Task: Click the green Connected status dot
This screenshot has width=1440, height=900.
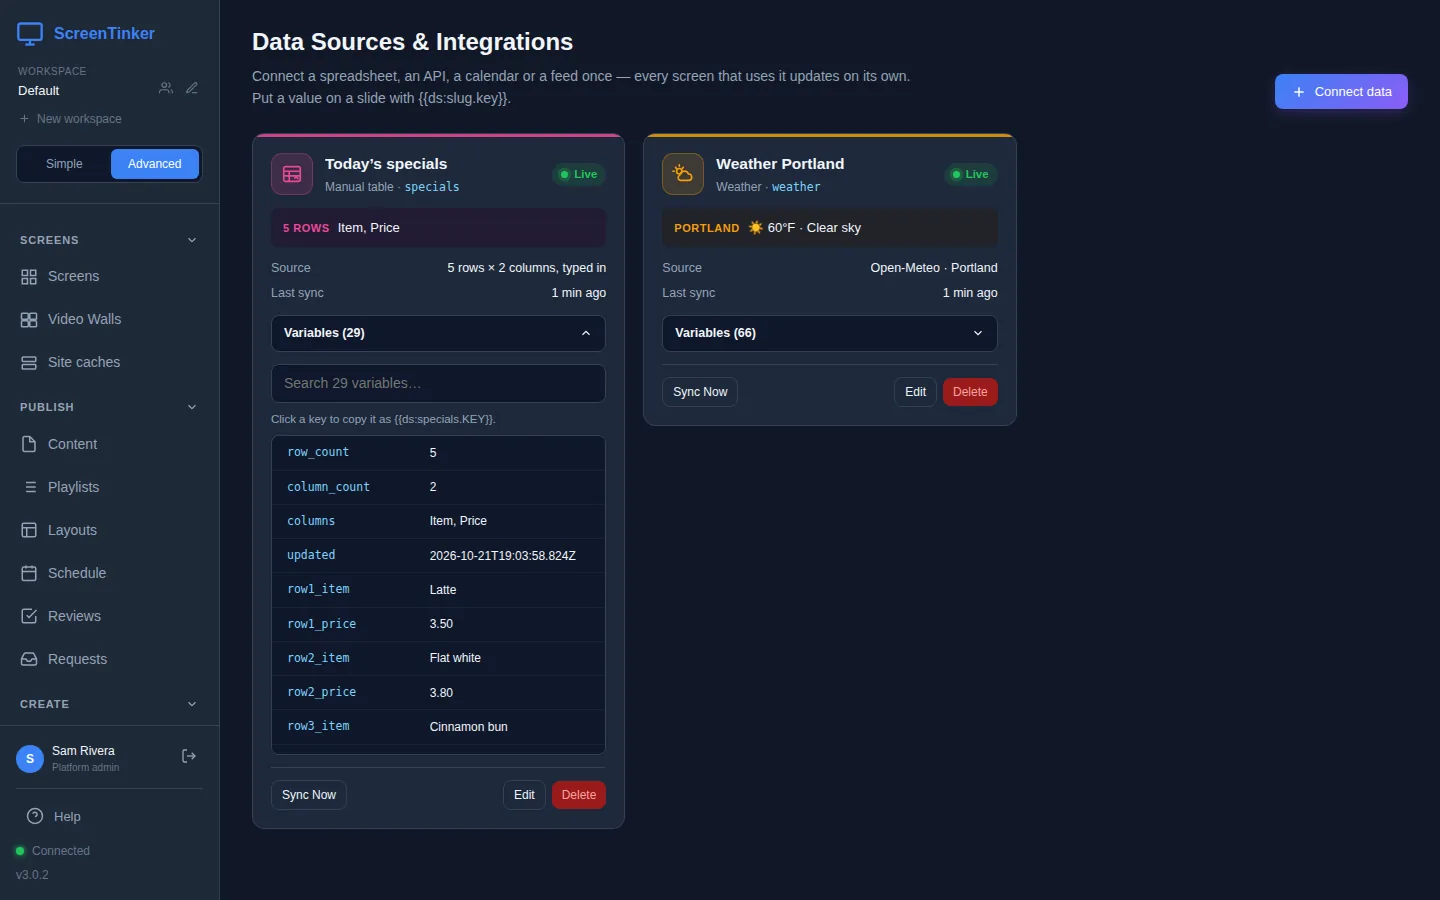Action: point(20,851)
